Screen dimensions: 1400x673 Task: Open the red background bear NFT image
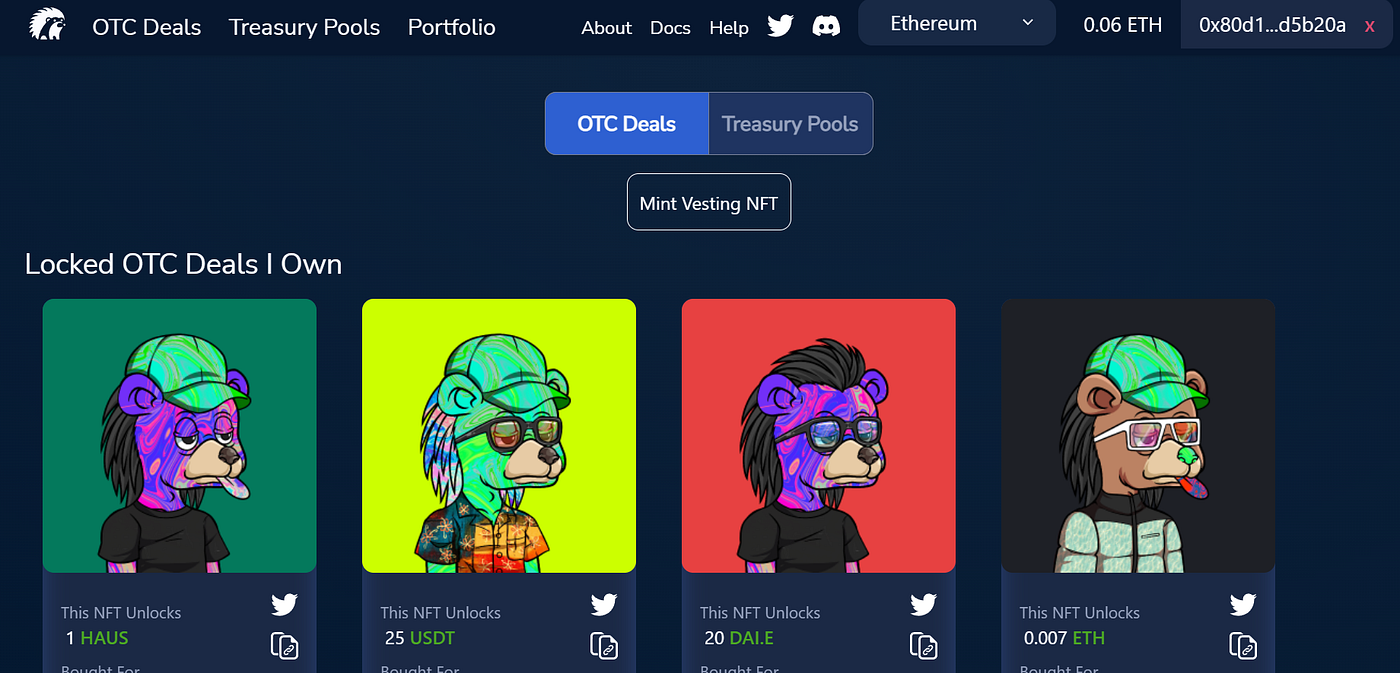point(819,436)
